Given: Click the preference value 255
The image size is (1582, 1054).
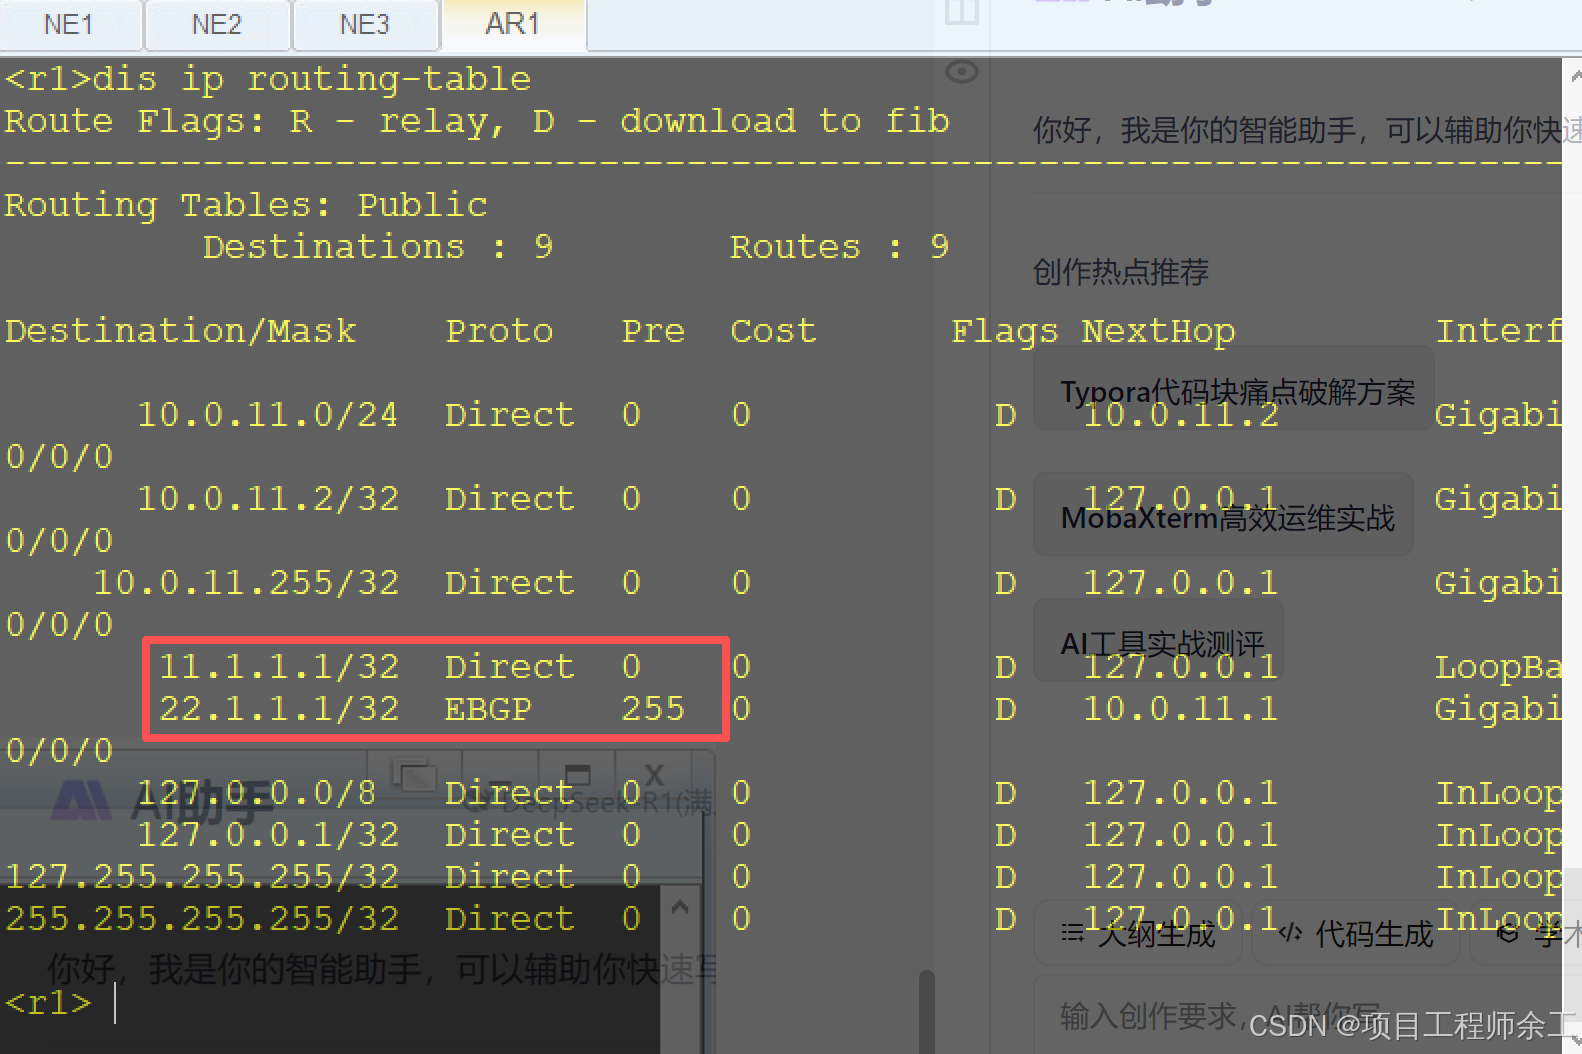Looking at the screenshot, I should tap(653, 708).
